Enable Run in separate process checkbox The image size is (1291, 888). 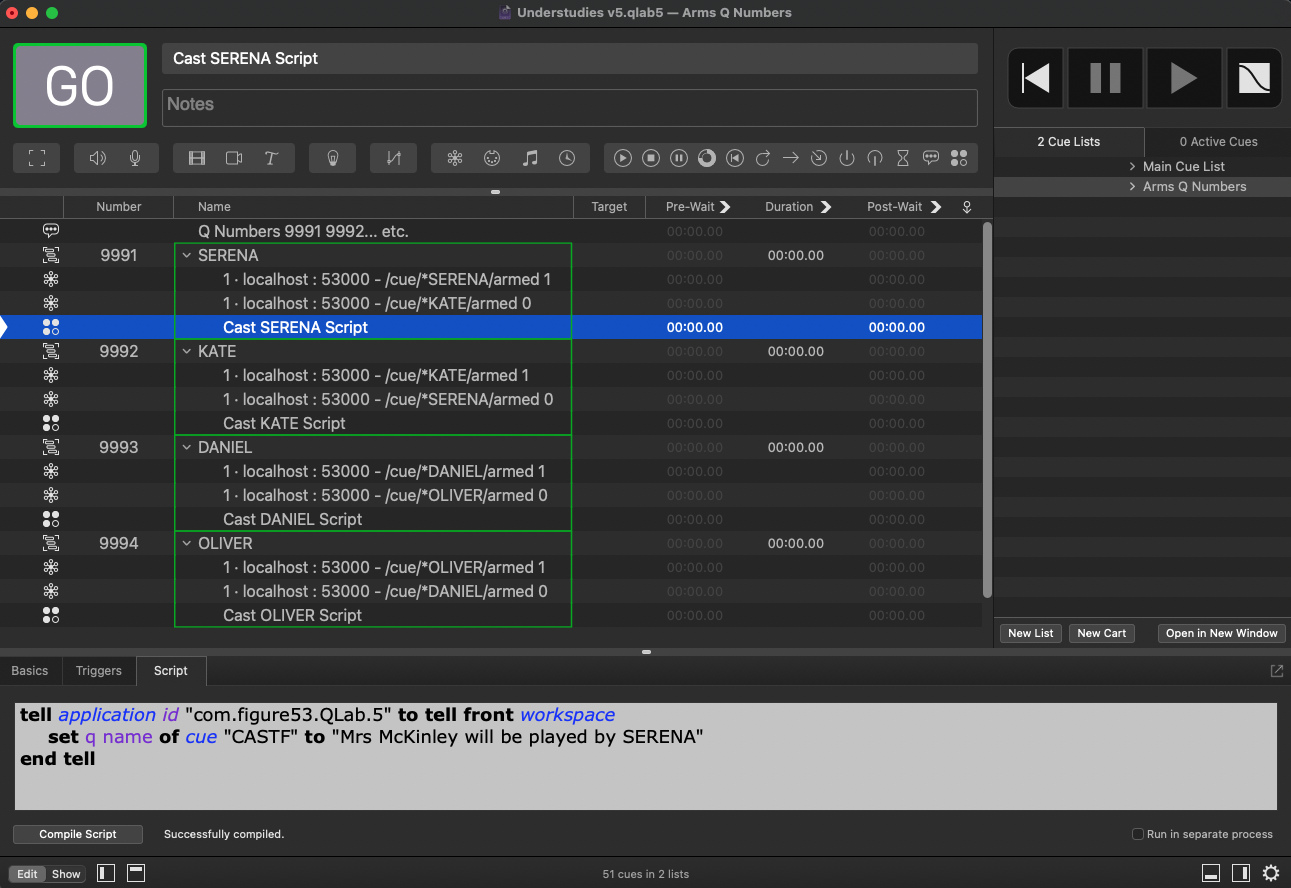(x=1138, y=834)
